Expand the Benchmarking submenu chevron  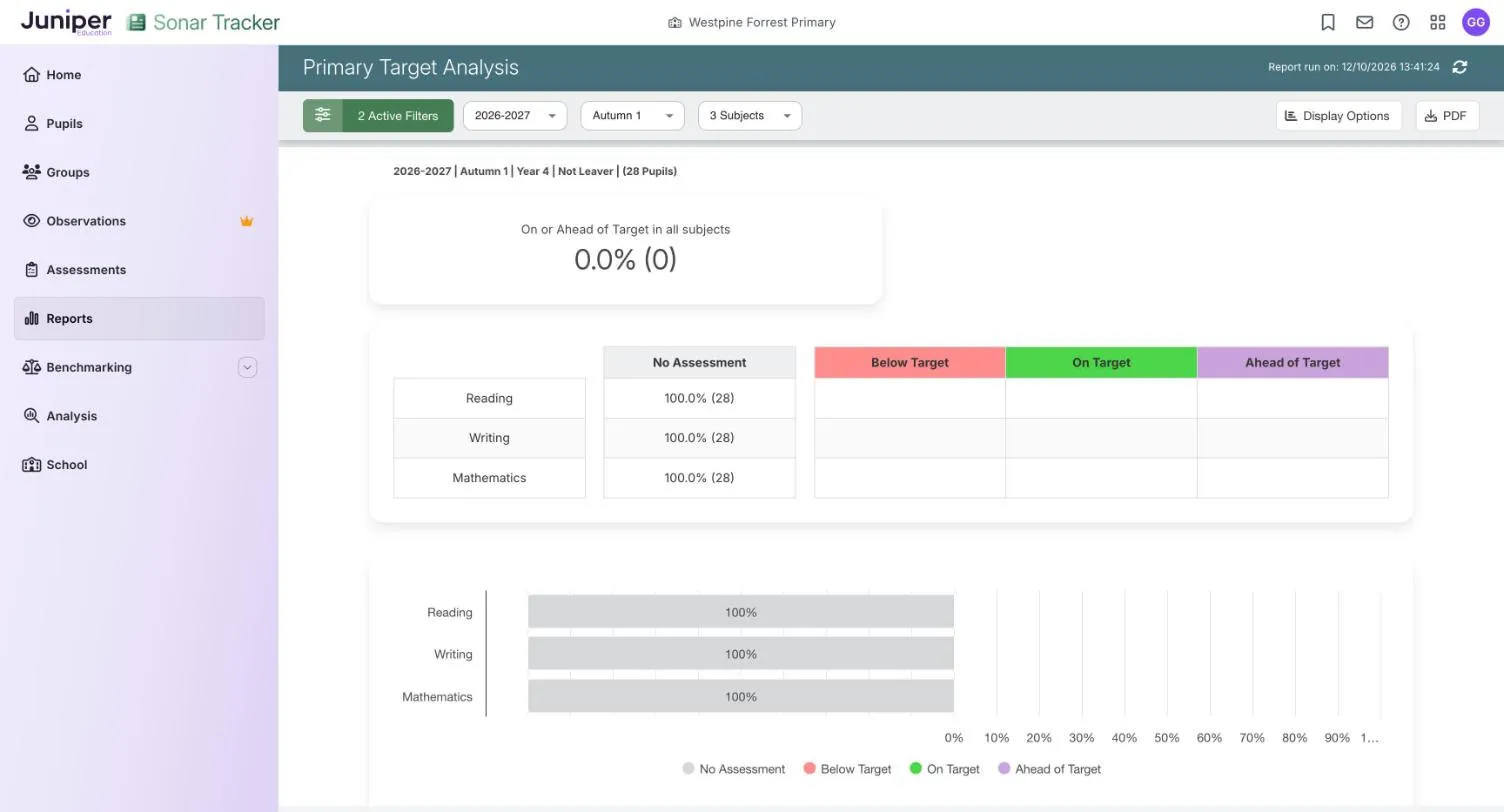point(247,367)
